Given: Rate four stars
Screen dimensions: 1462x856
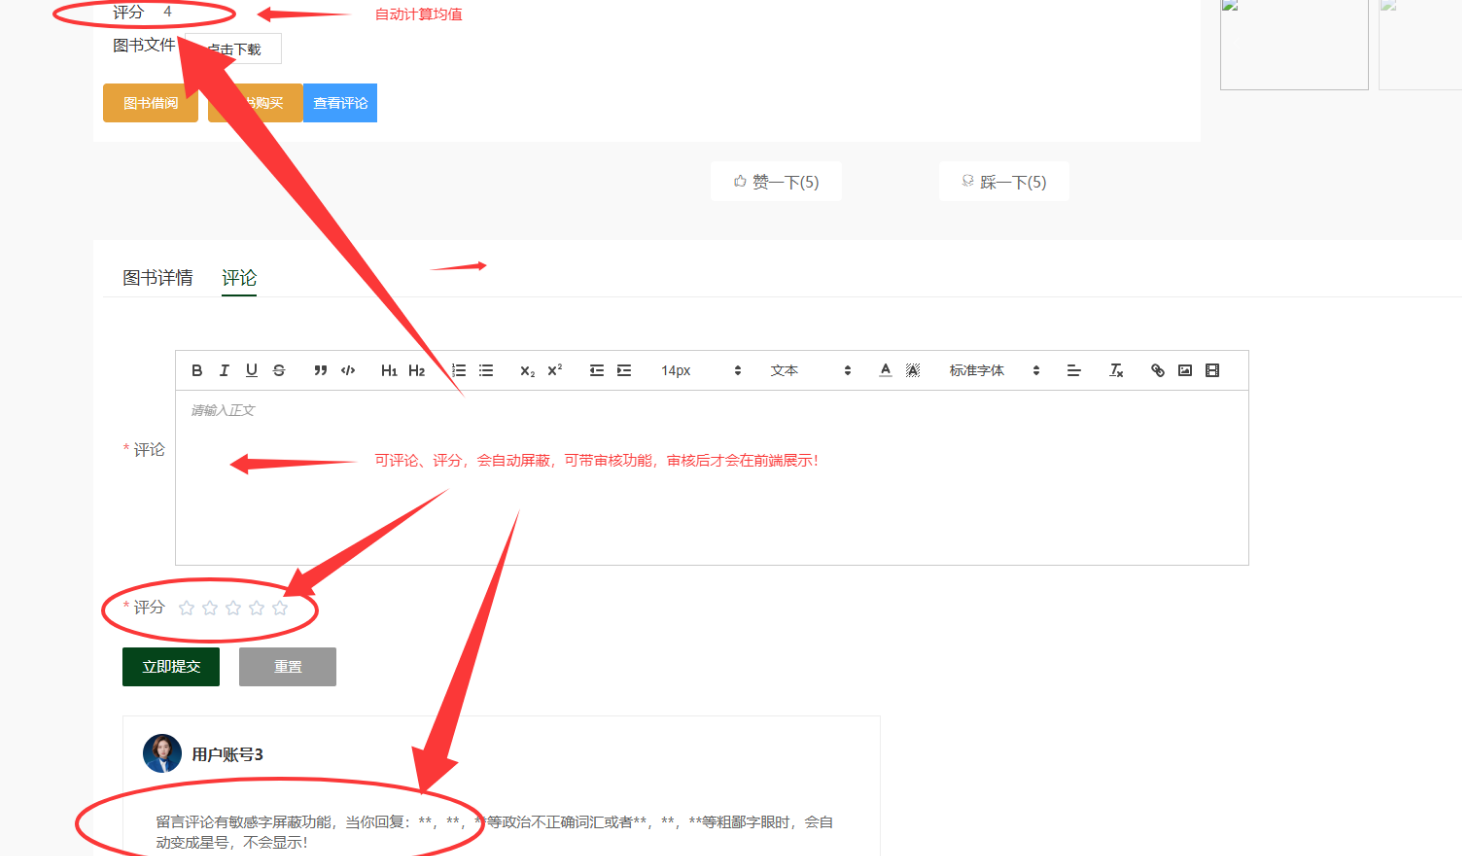Looking at the screenshot, I should pyautogui.click(x=257, y=608).
